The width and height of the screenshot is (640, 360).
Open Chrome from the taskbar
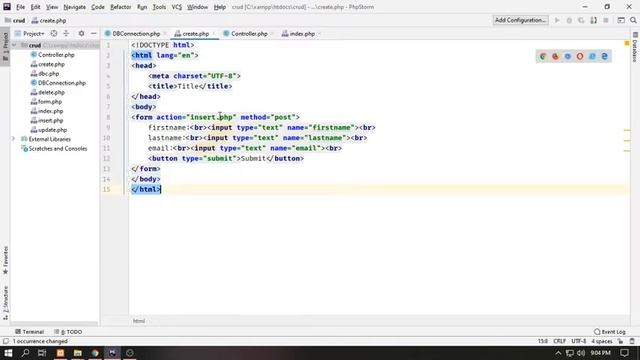coord(95,353)
